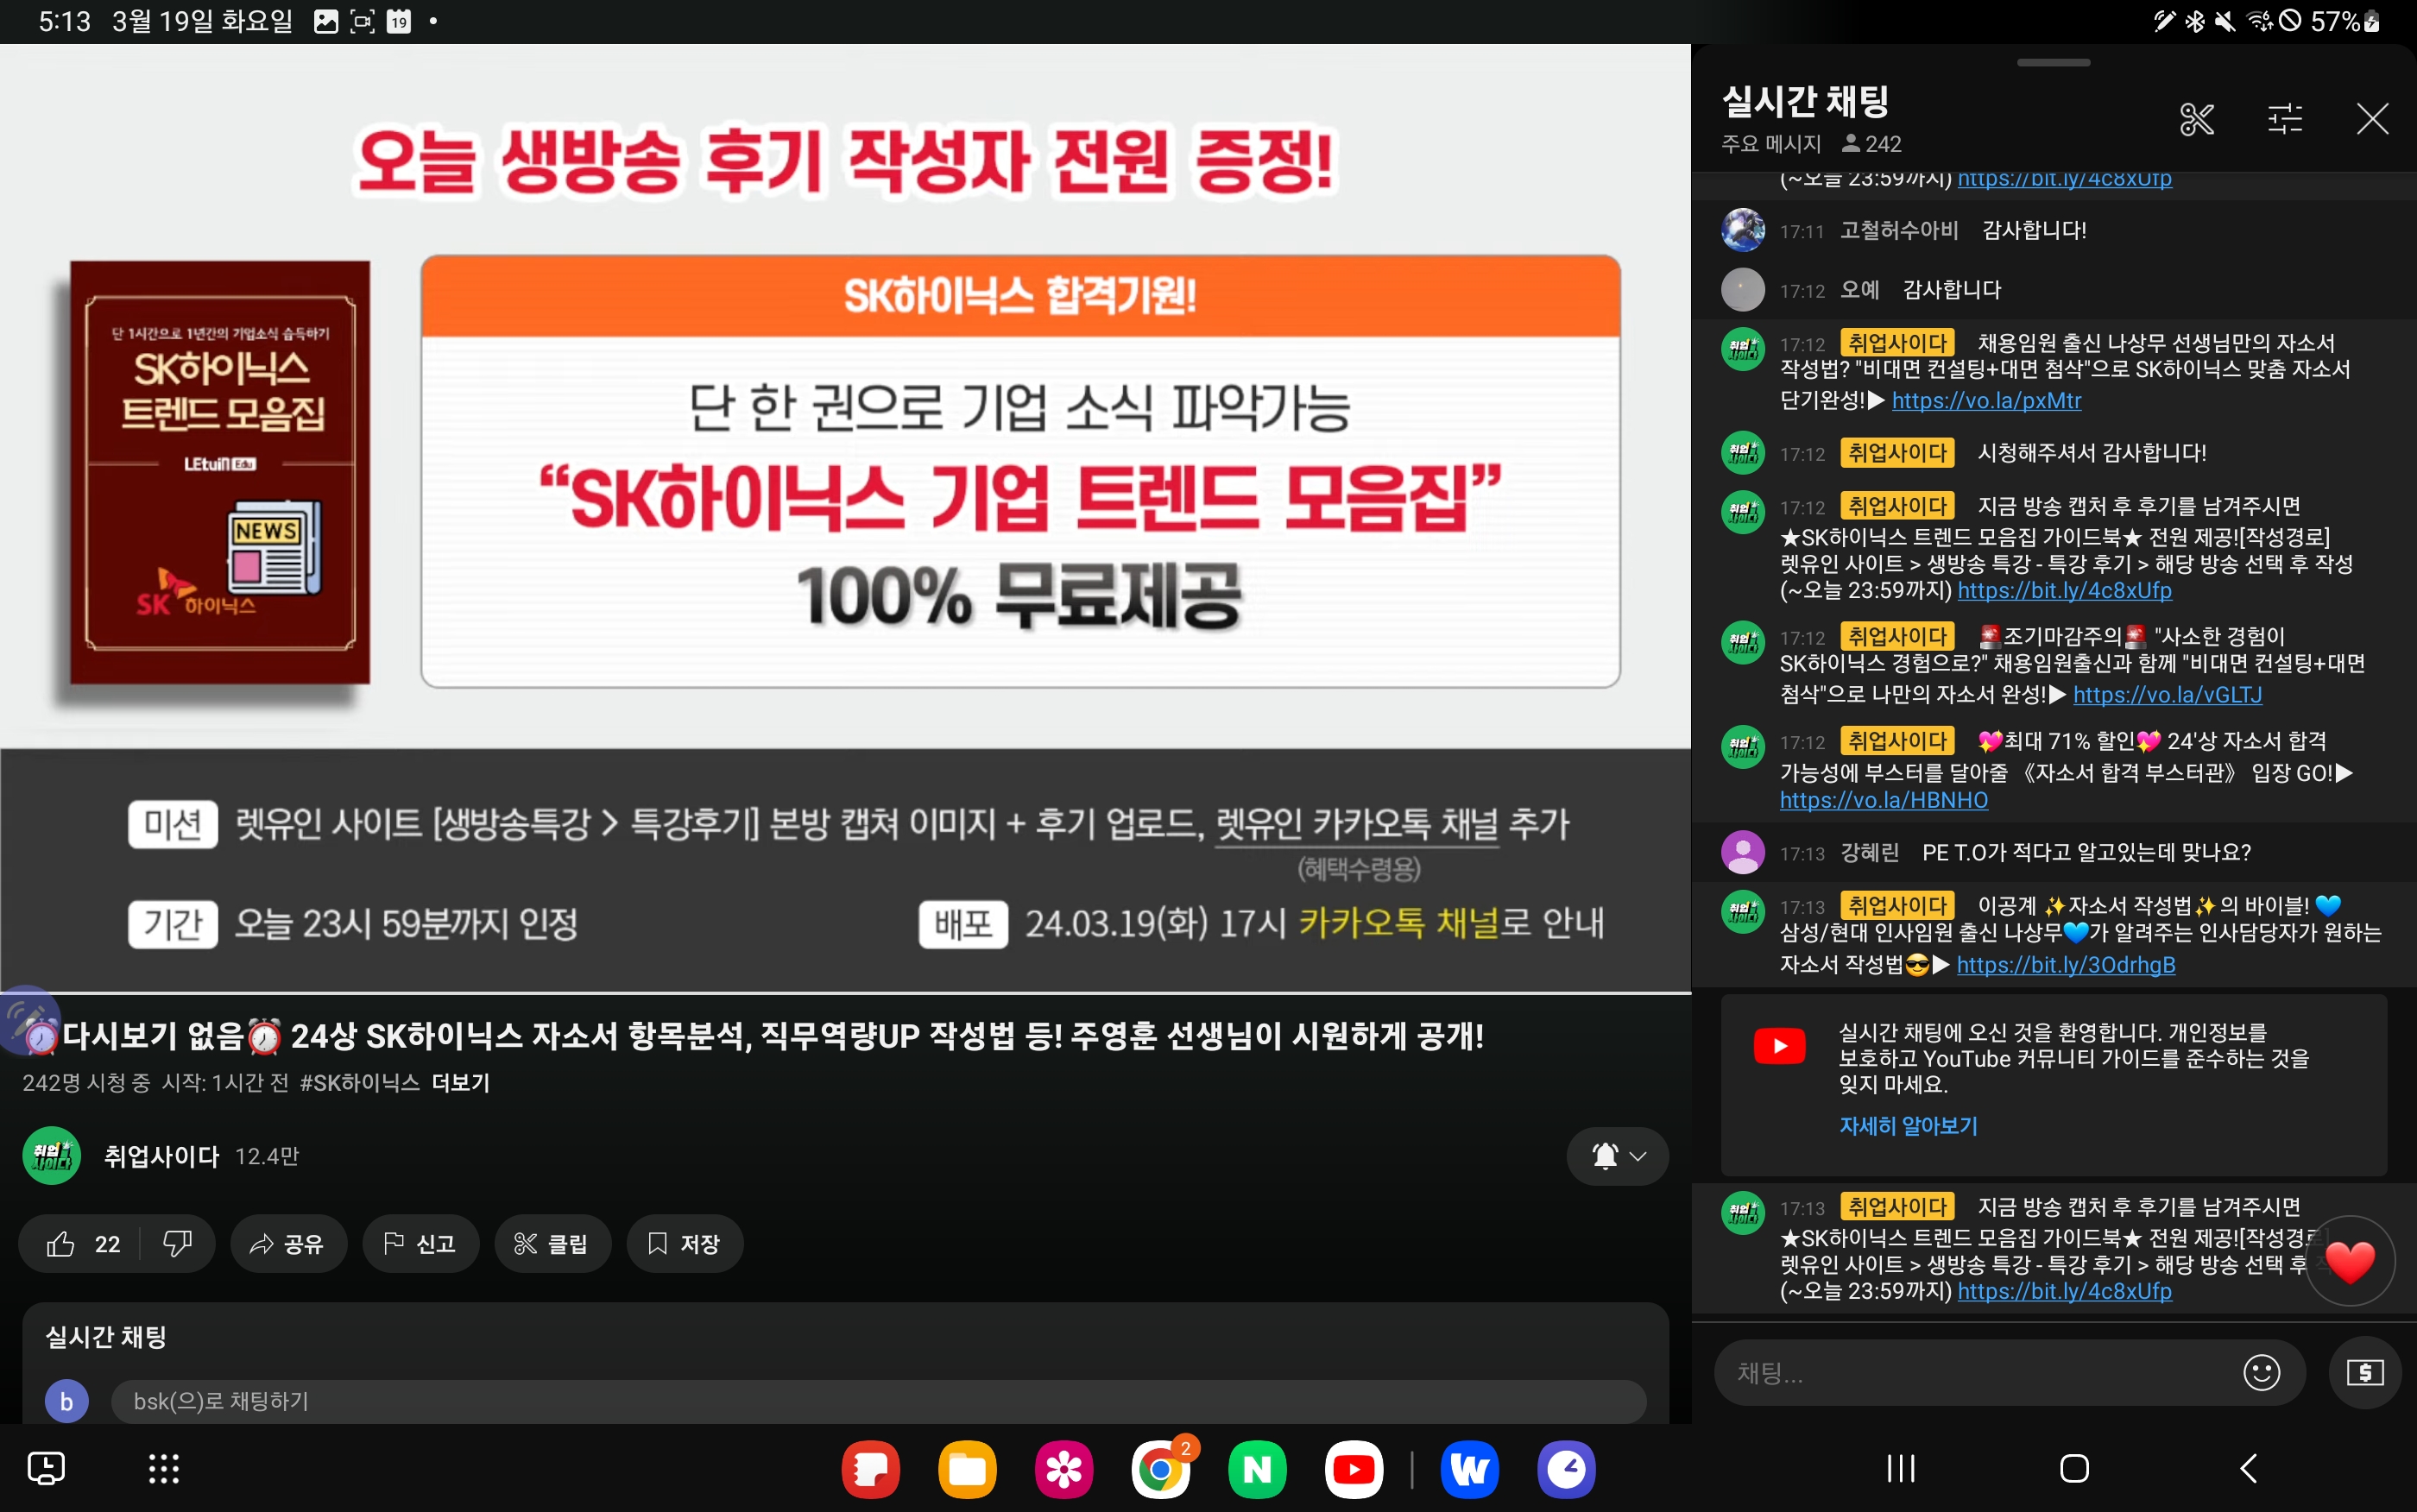Screen dimensions: 2417x1512
Task: Open 강혜린 user avatar
Action: [1742, 852]
